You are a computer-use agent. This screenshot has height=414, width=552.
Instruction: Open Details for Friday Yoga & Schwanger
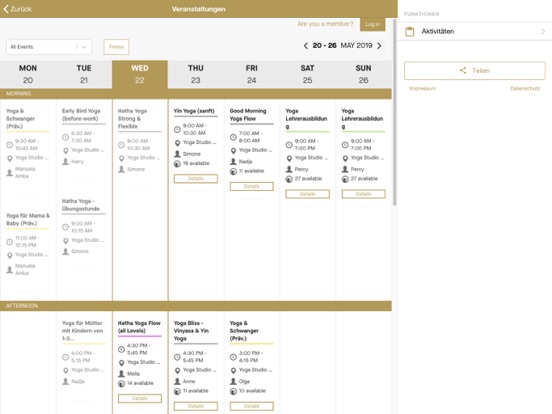(251, 406)
